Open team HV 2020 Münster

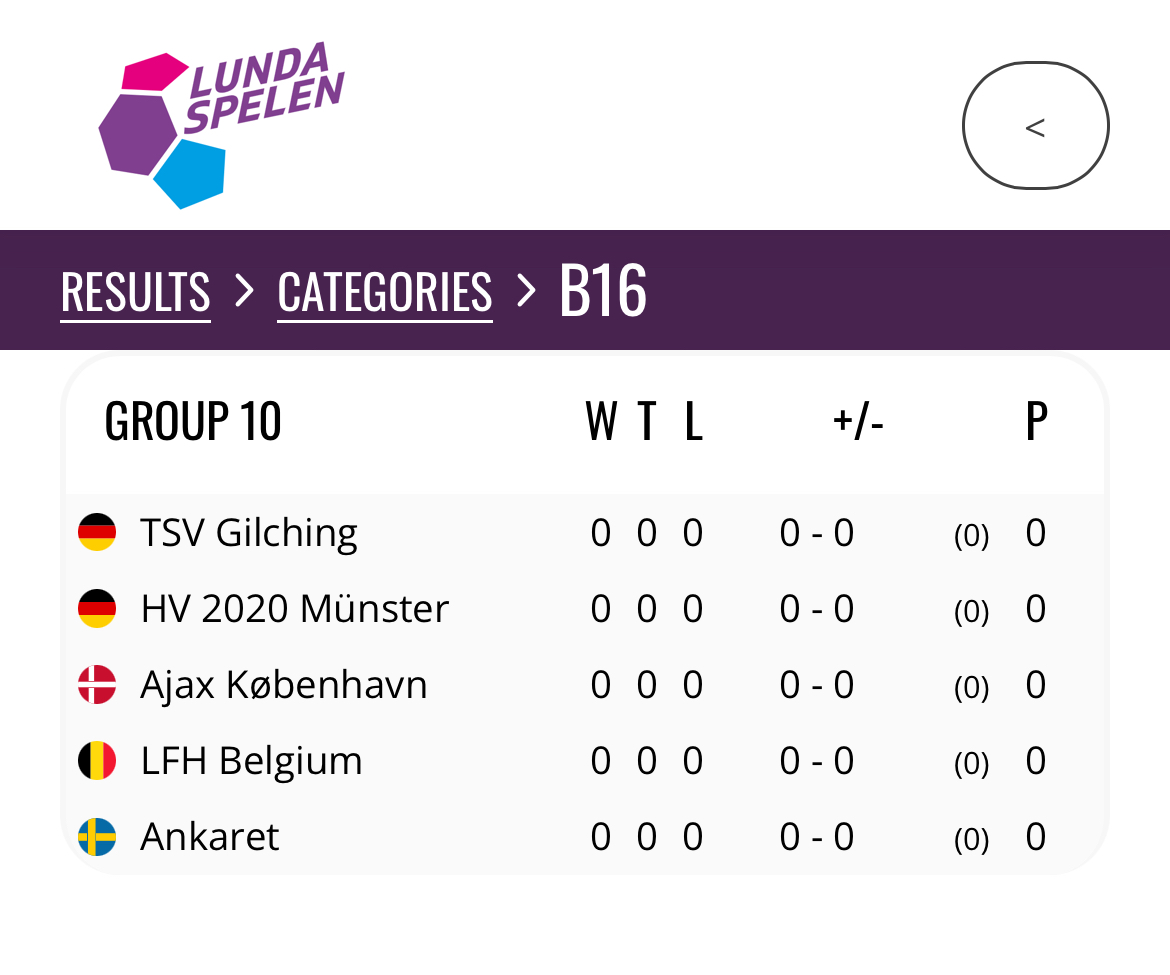click(295, 609)
